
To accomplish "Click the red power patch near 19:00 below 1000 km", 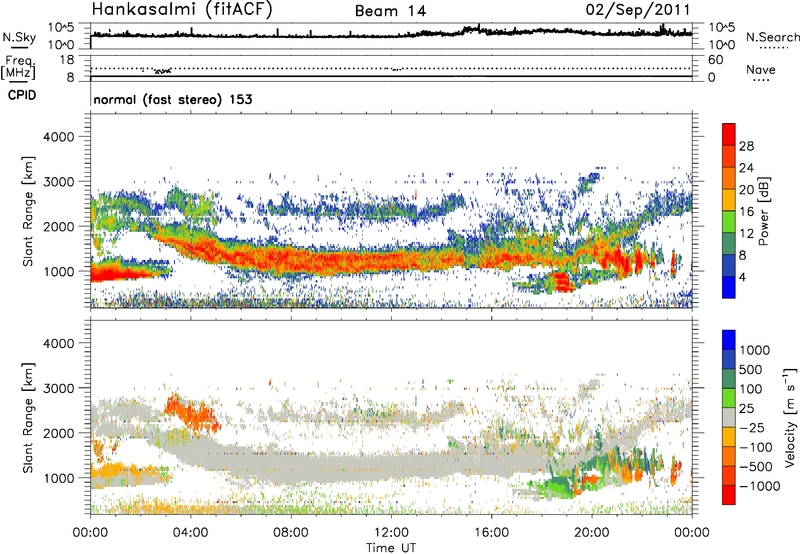I will [x=563, y=282].
